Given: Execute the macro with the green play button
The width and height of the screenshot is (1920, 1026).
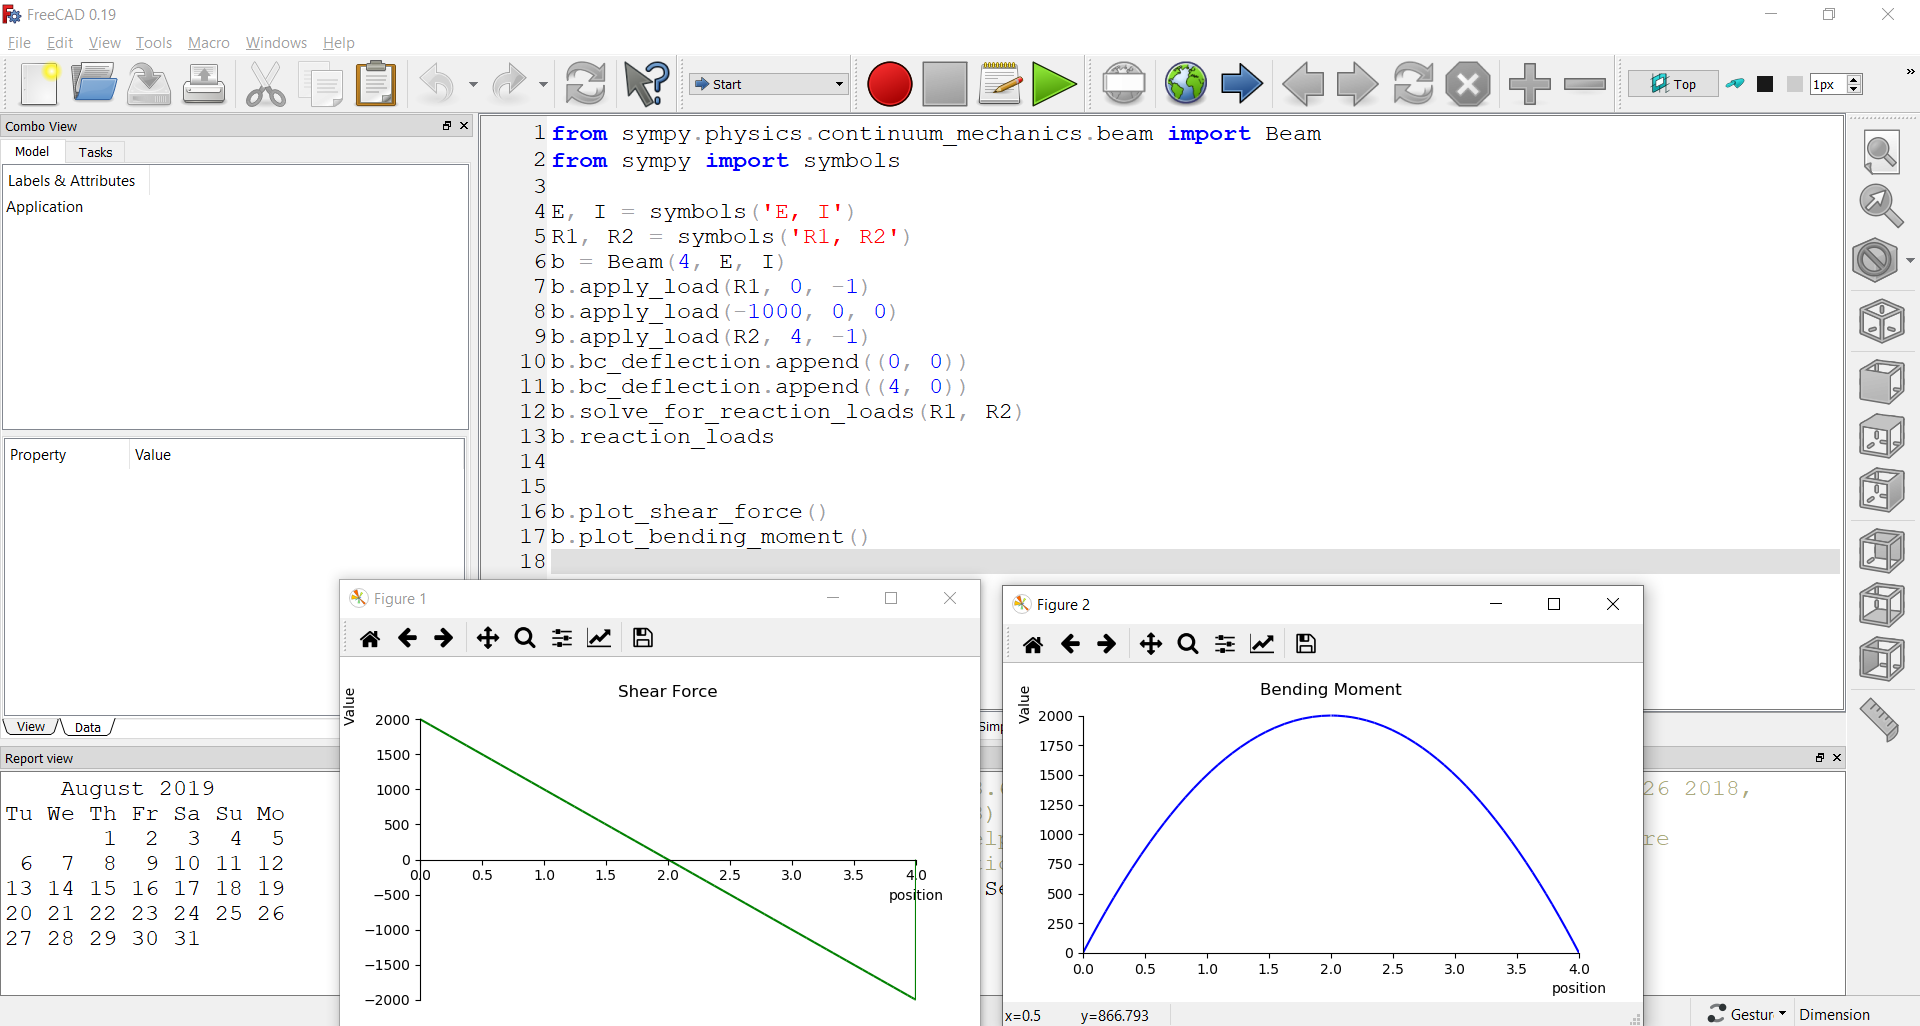Looking at the screenshot, I should pos(1054,84).
